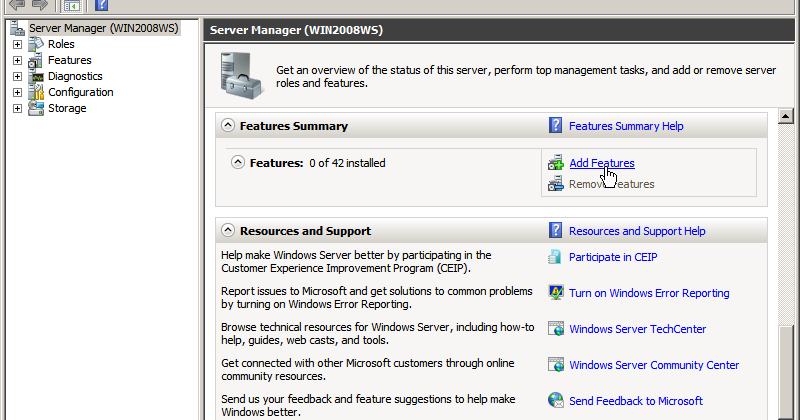Select Roles in the console tree
The width and height of the screenshot is (800, 420).
coord(61,44)
